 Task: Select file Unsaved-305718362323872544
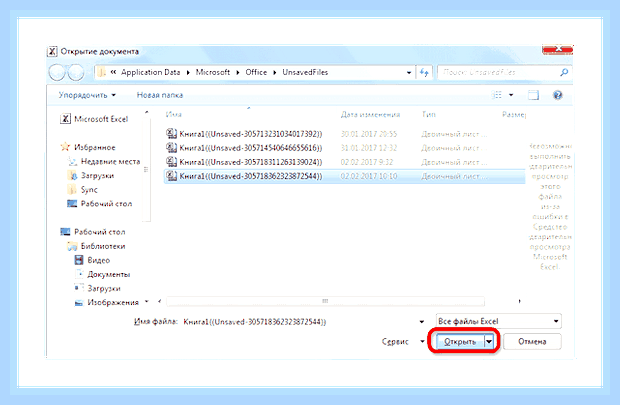tap(344, 176)
